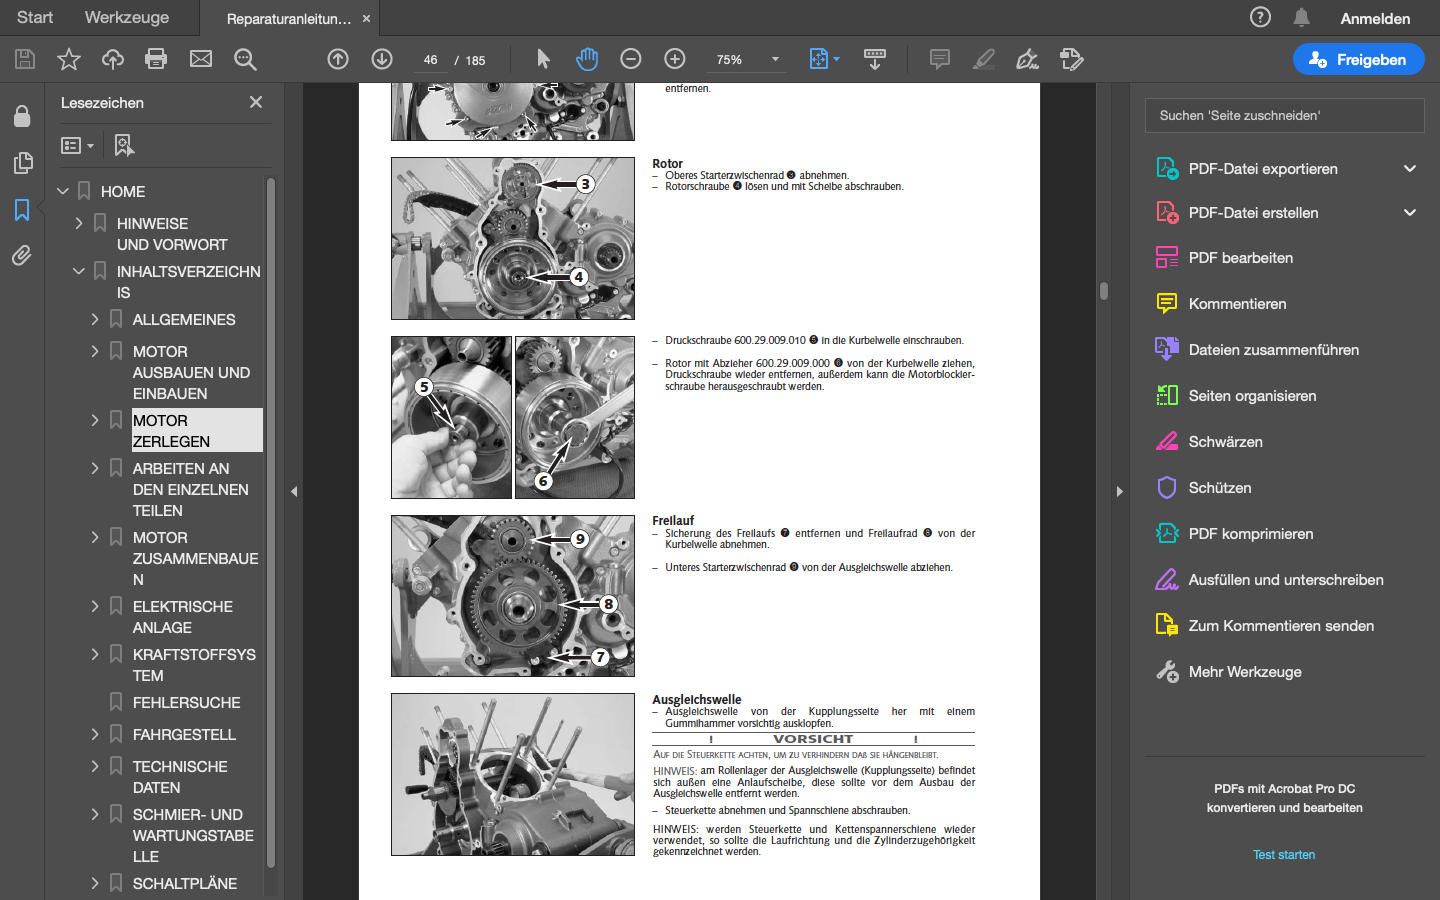The width and height of the screenshot is (1440, 900).
Task: Click the zoom out minus icon
Action: pos(630,59)
